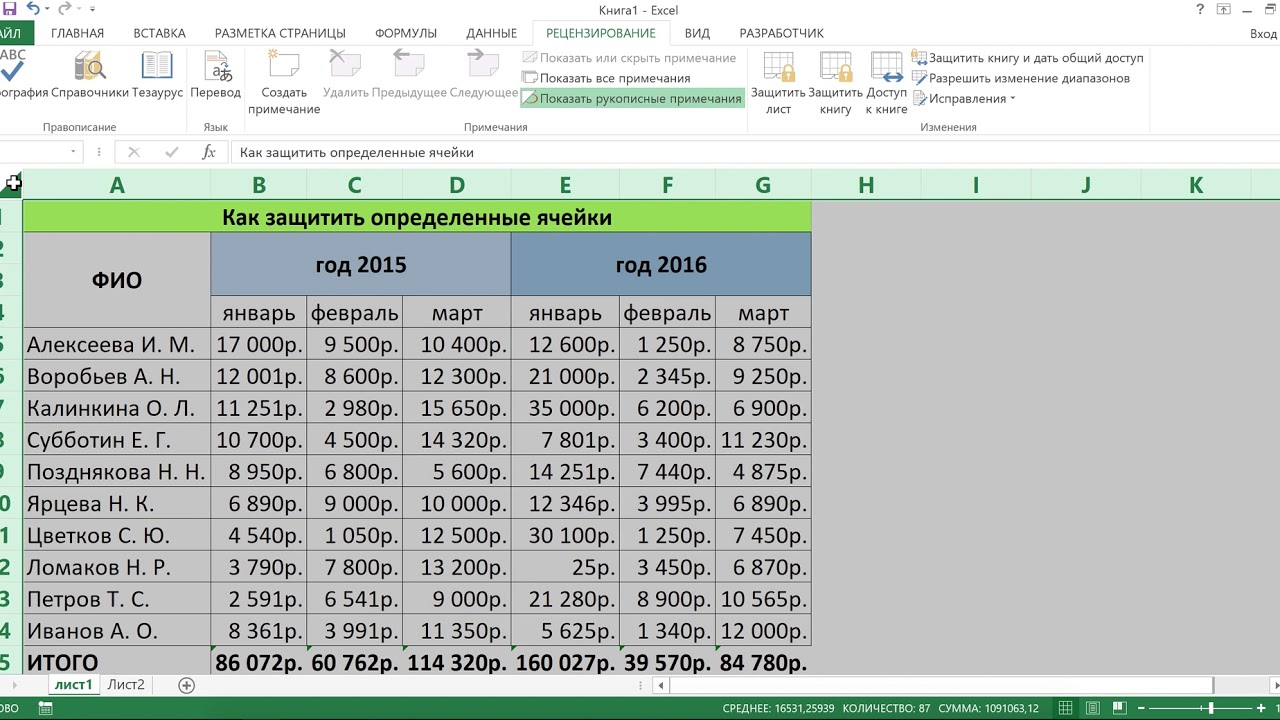This screenshot has height=720, width=1280.
Task: Select the title cell Как защитить определенные ячейки
Action: pos(417,217)
